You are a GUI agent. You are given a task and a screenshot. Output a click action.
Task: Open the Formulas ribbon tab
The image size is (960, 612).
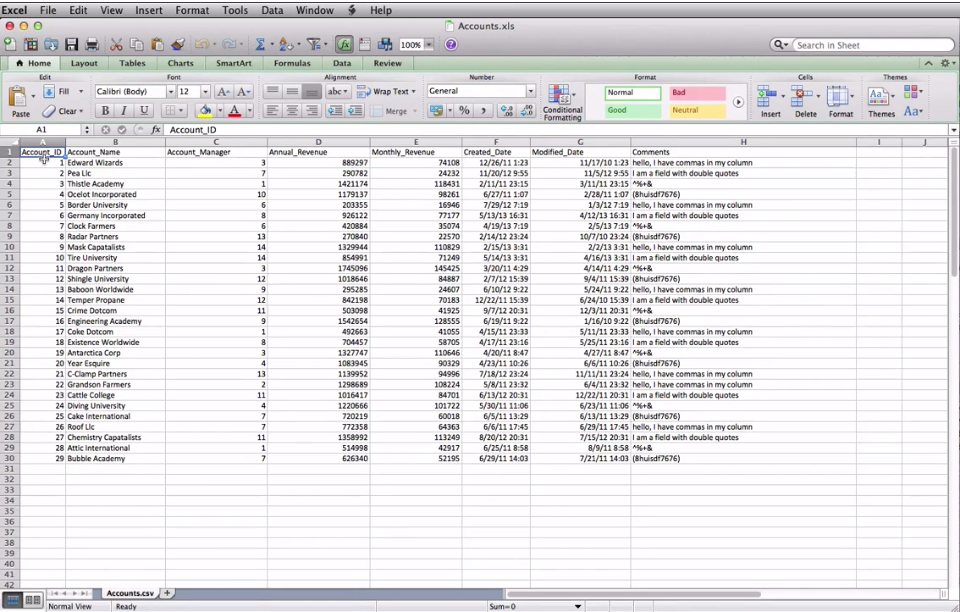click(x=292, y=63)
